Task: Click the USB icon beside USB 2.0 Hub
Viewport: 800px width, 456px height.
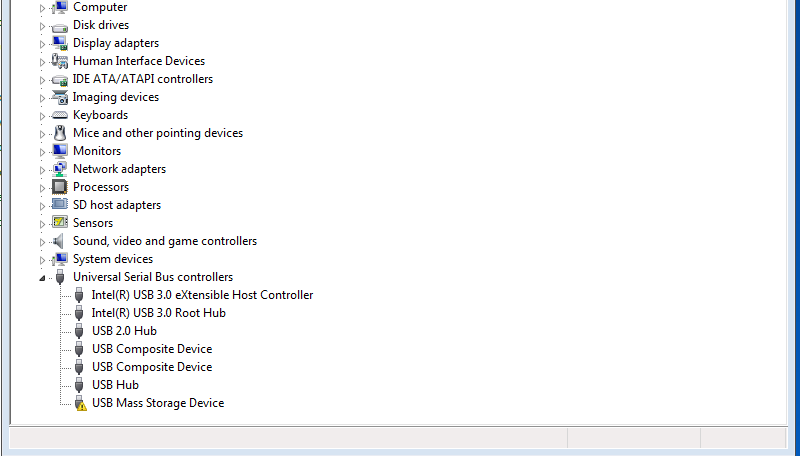Action: (79, 331)
